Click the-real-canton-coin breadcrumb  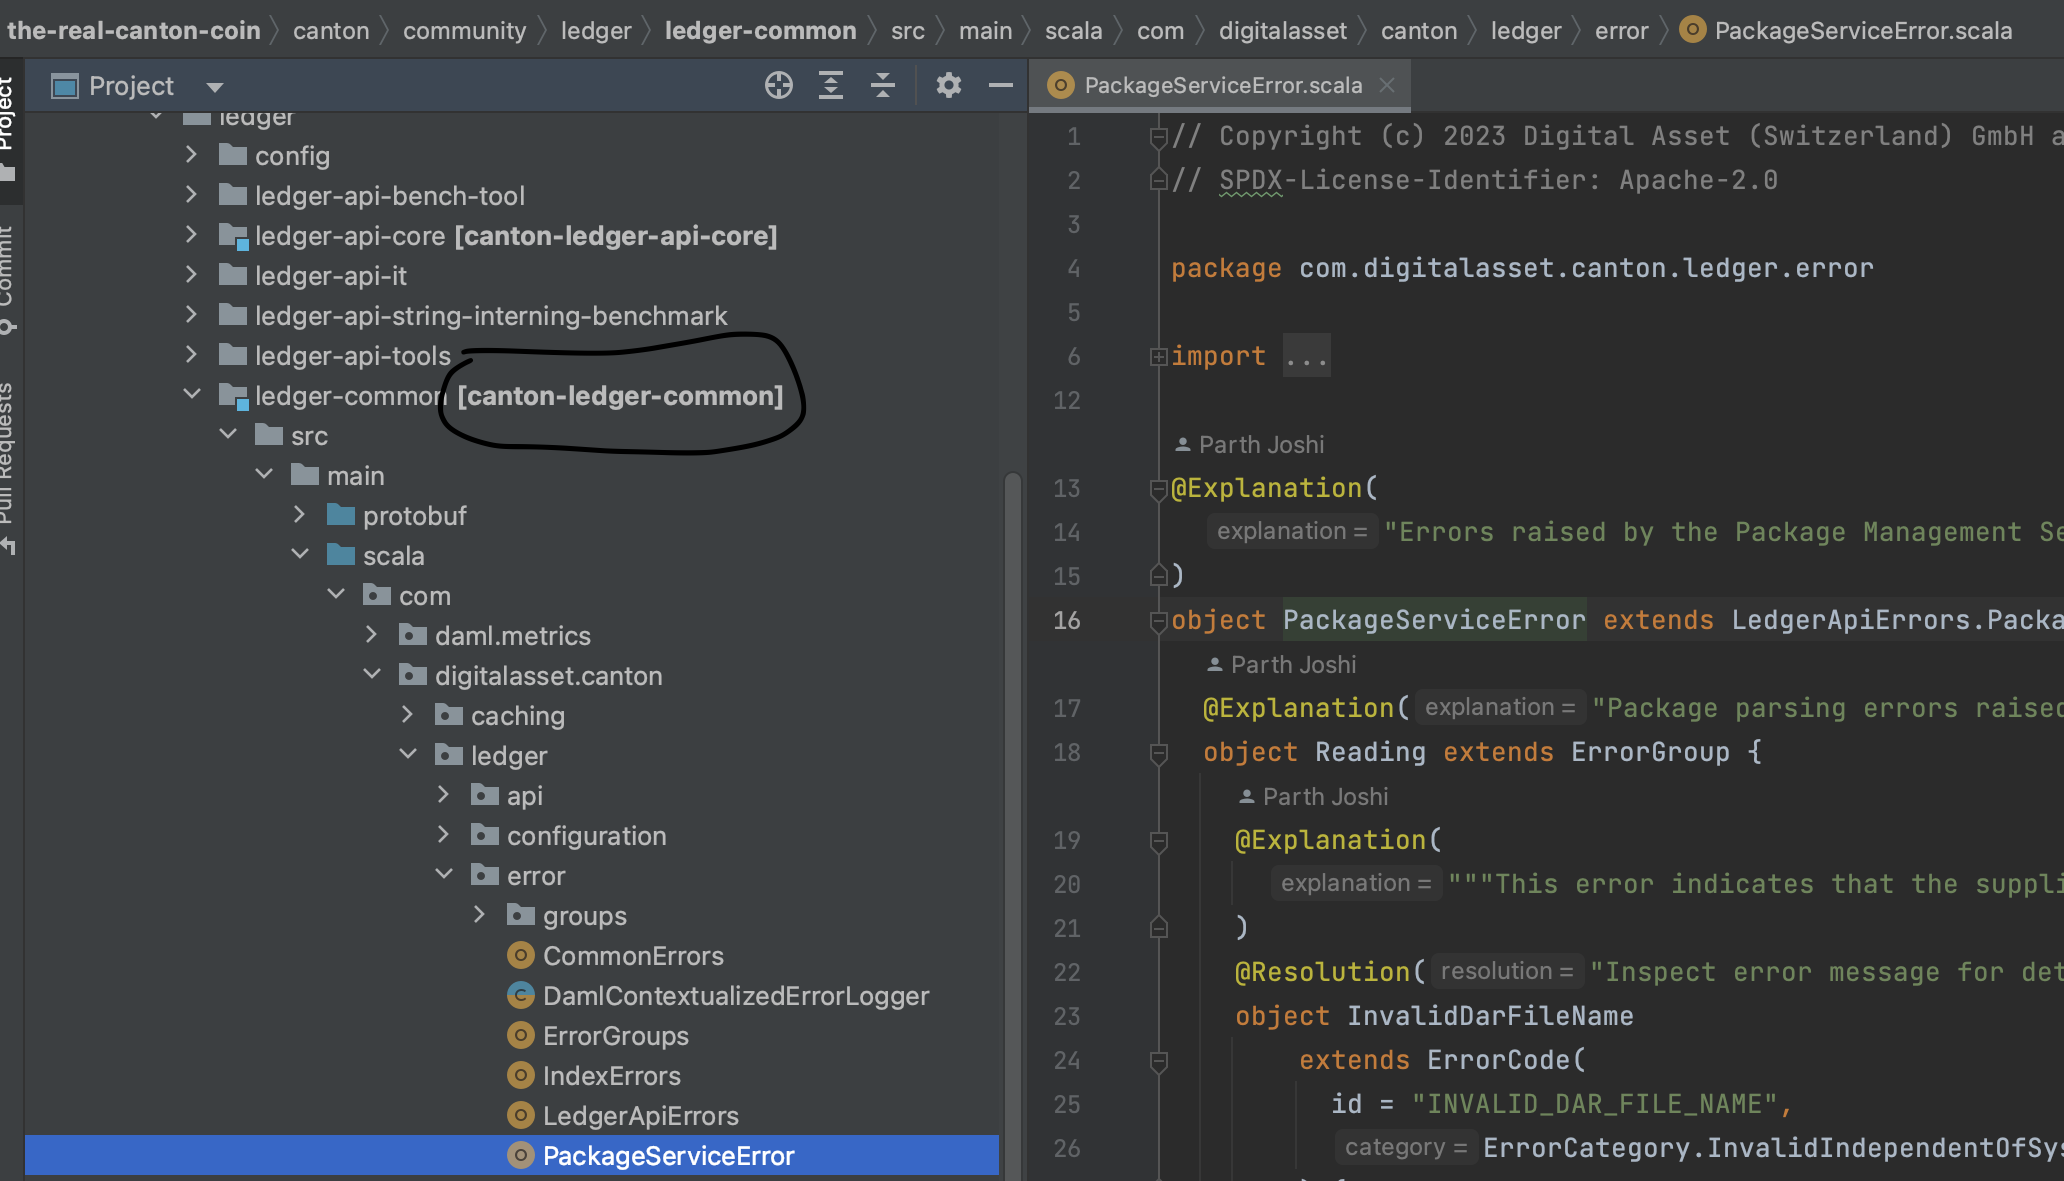pyautogui.click(x=134, y=31)
